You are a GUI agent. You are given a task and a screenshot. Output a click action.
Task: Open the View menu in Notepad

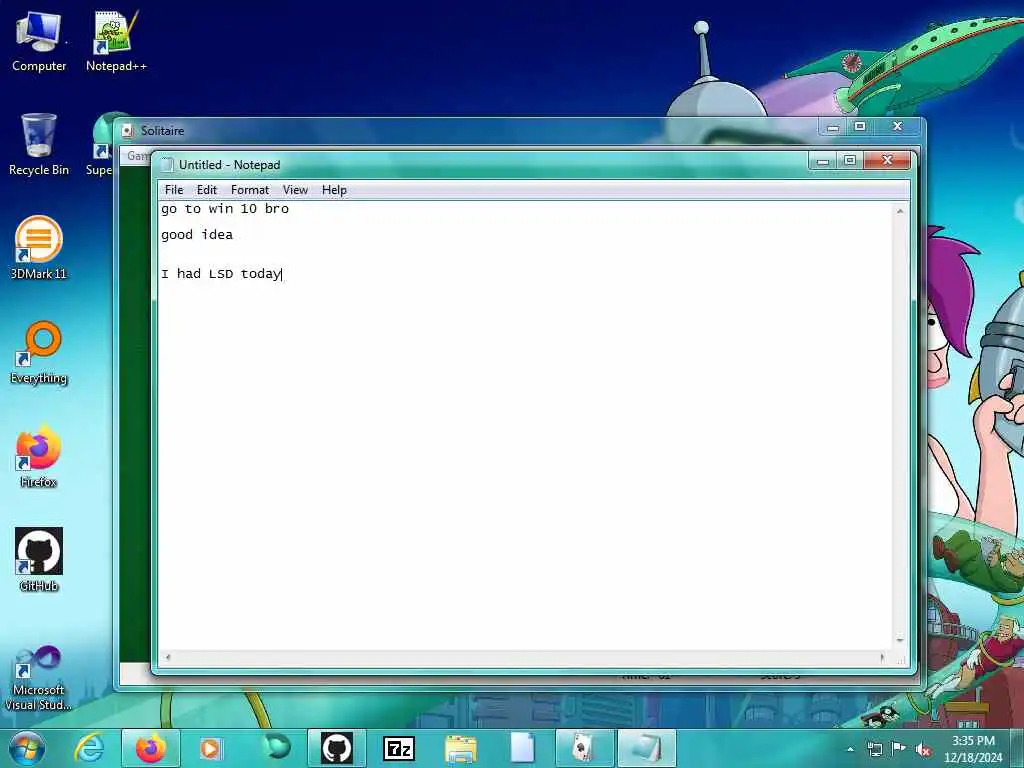(x=295, y=190)
